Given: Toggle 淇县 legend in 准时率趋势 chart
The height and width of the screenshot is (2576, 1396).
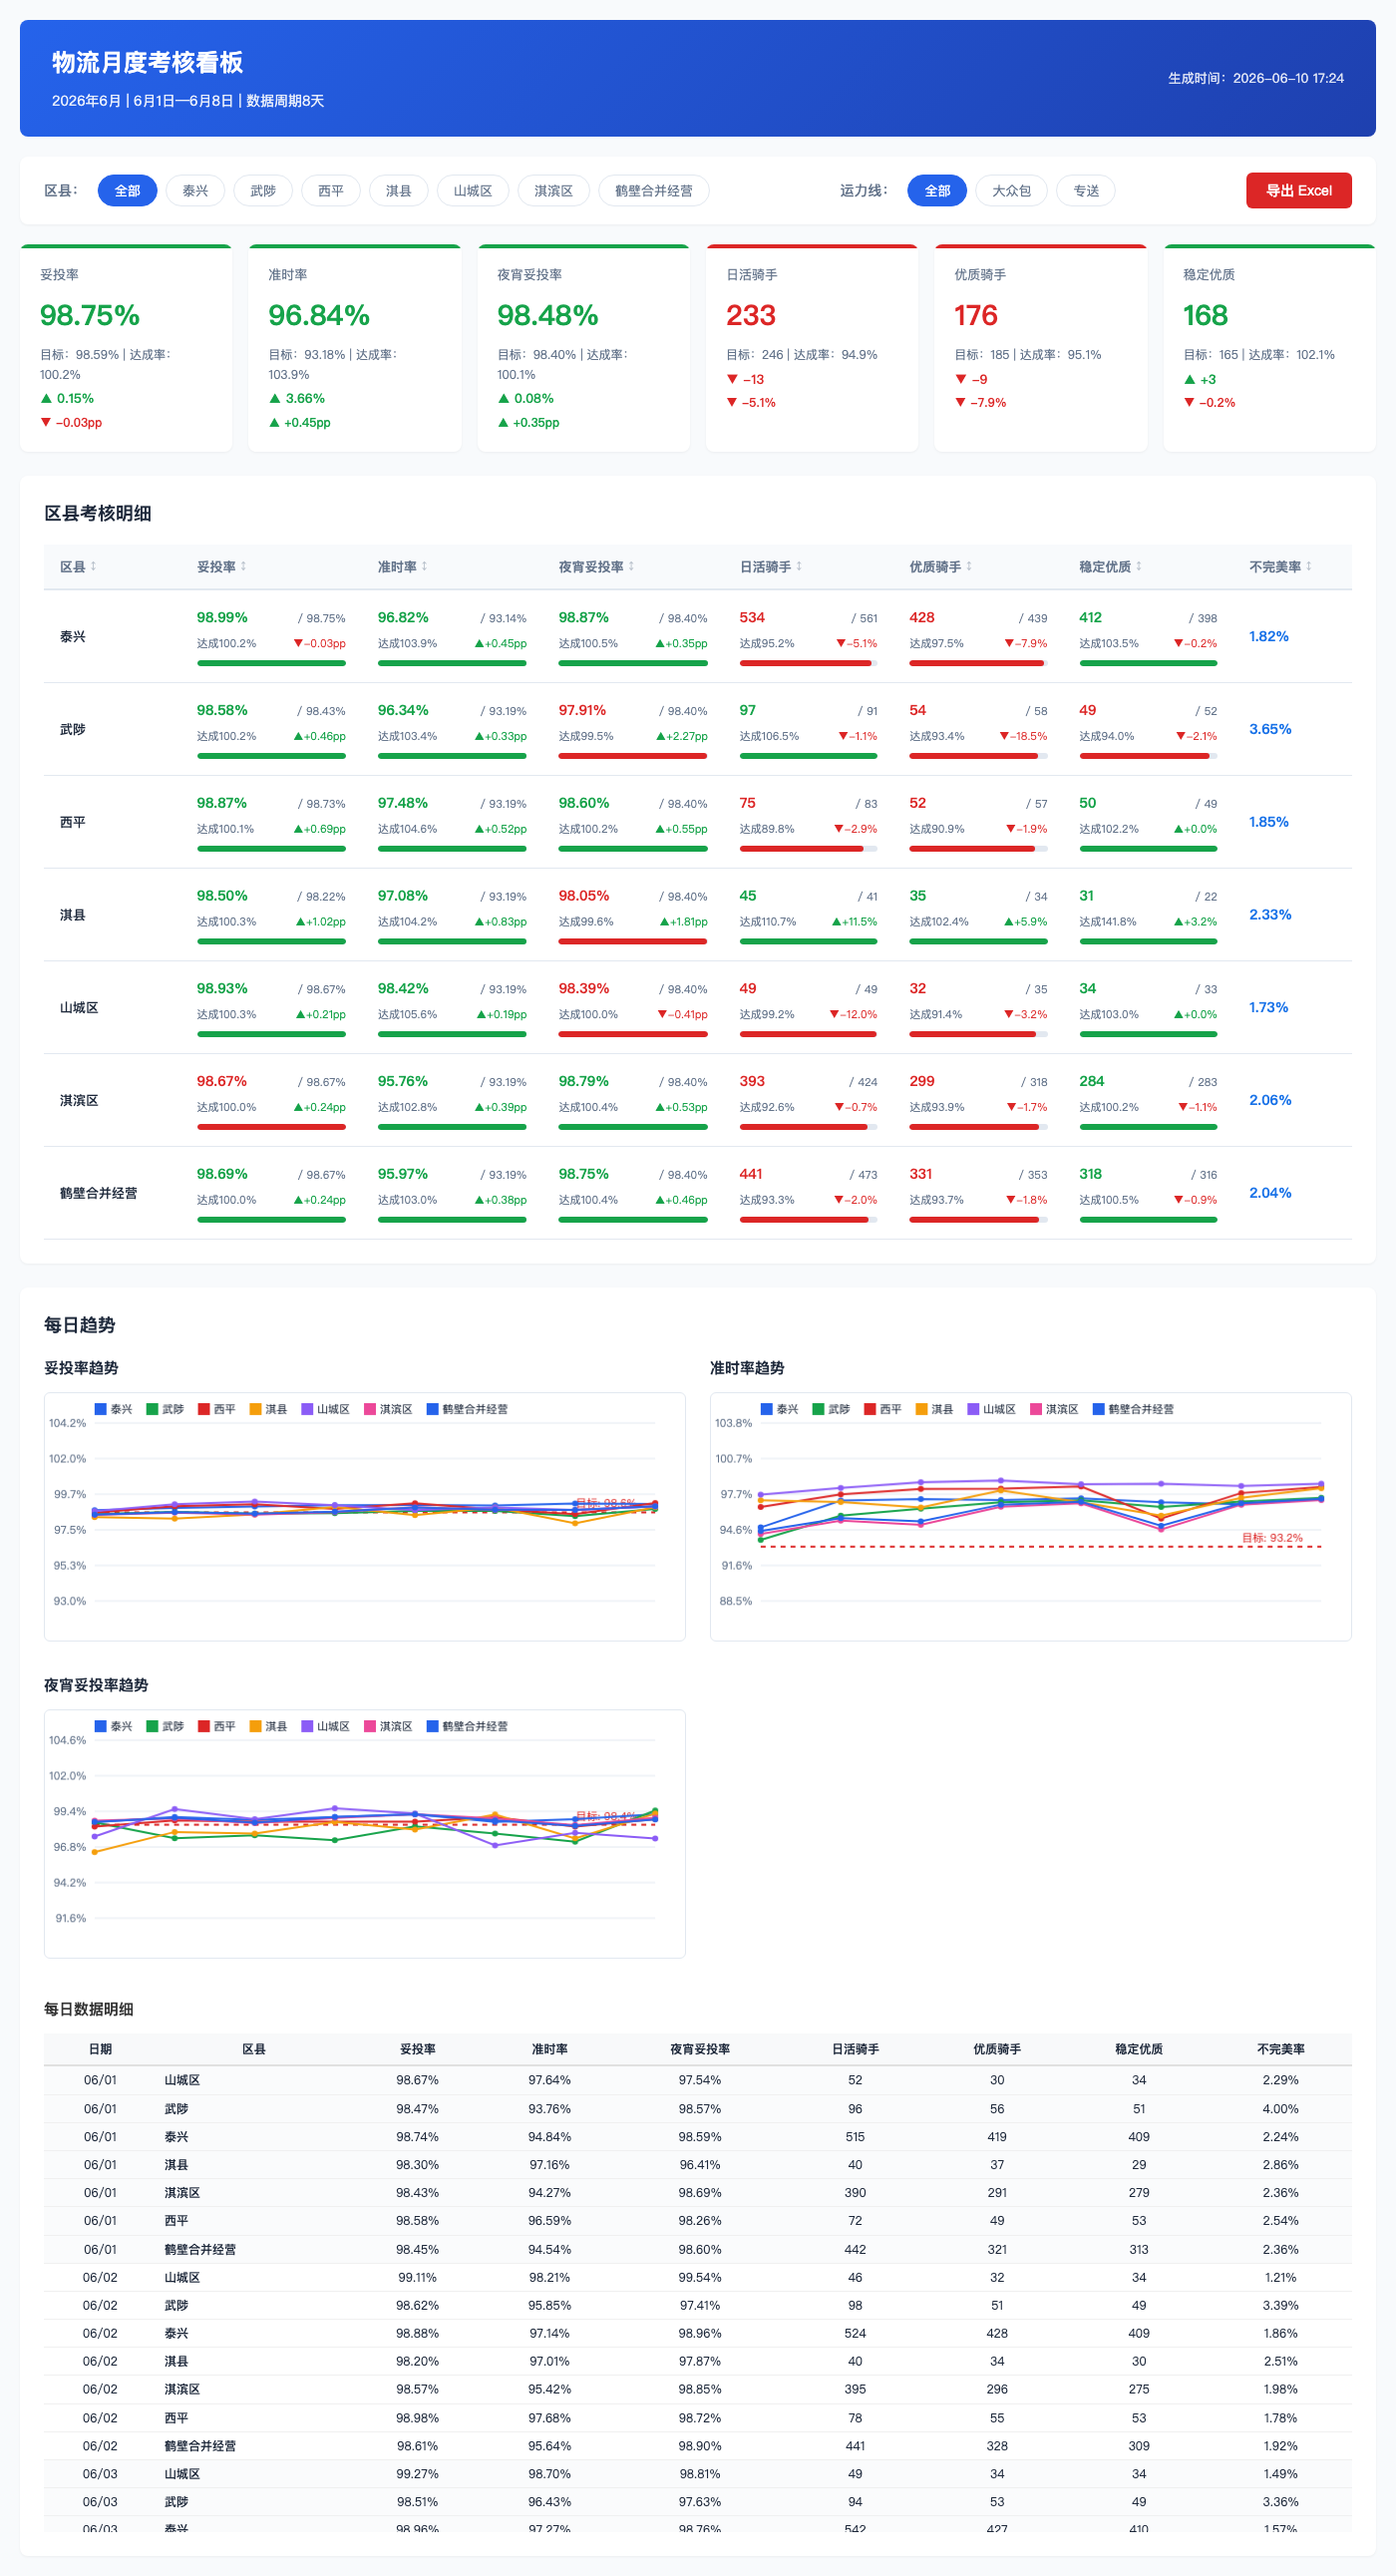Looking at the screenshot, I should tap(934, 1409).
